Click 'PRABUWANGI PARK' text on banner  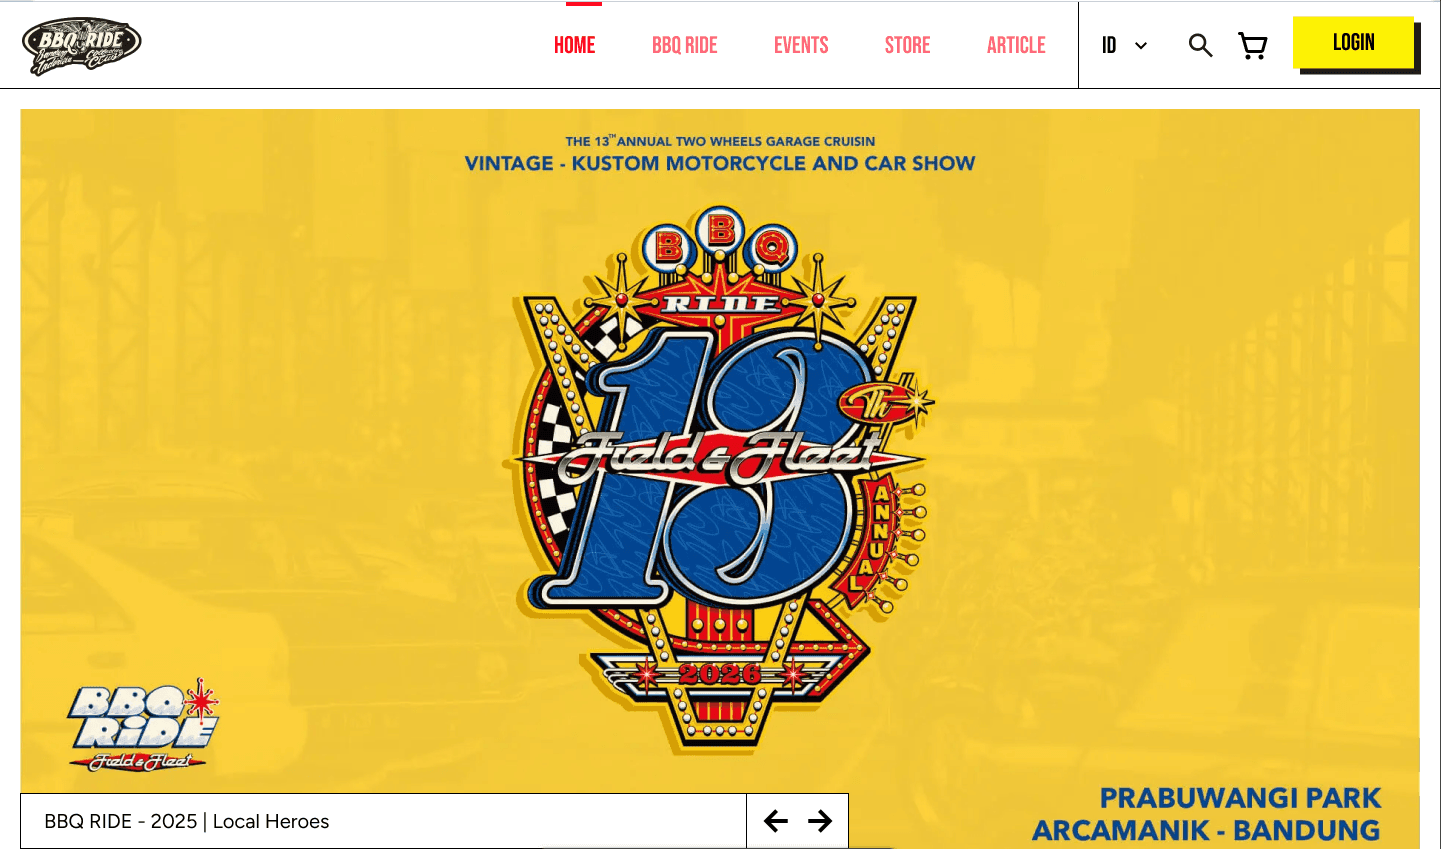[x=1240, y=798]
